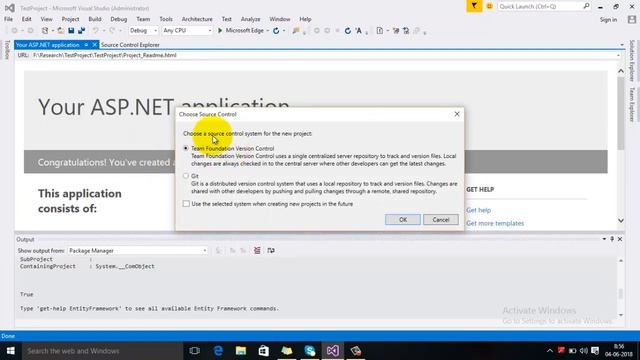
Task: Close the Output panel
Action: click(620, 239)
